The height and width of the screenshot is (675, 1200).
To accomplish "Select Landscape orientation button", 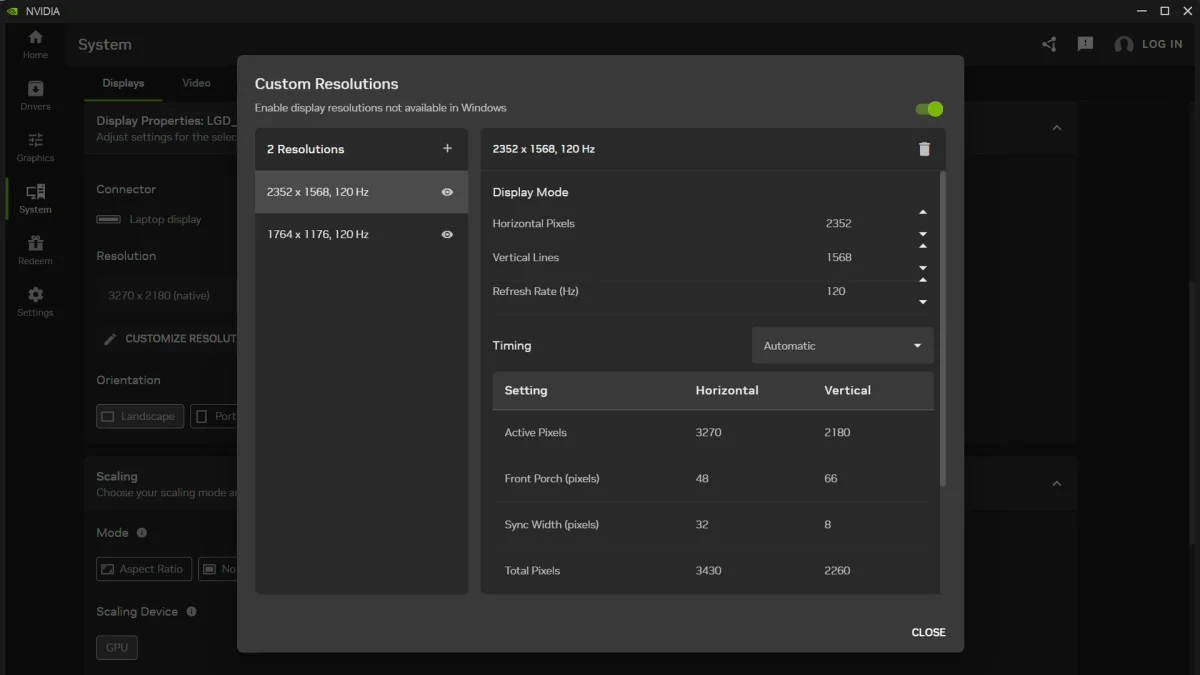I will pyautogui.click(x=140, y=416).
